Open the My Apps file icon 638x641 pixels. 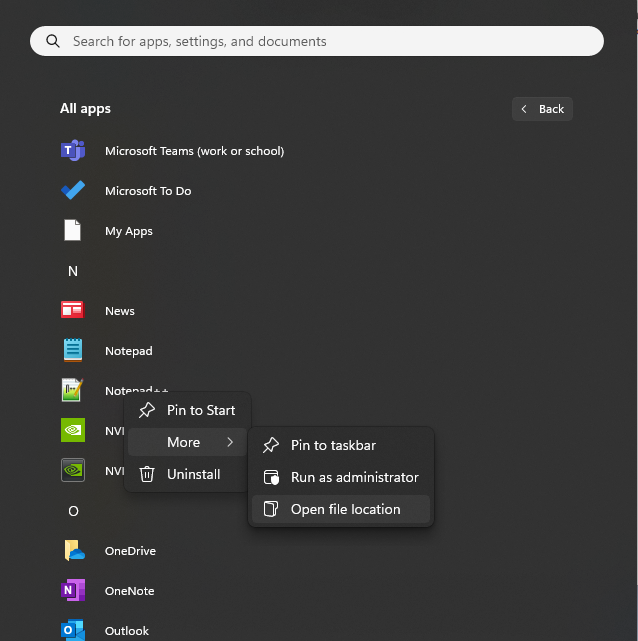(72, 230)
